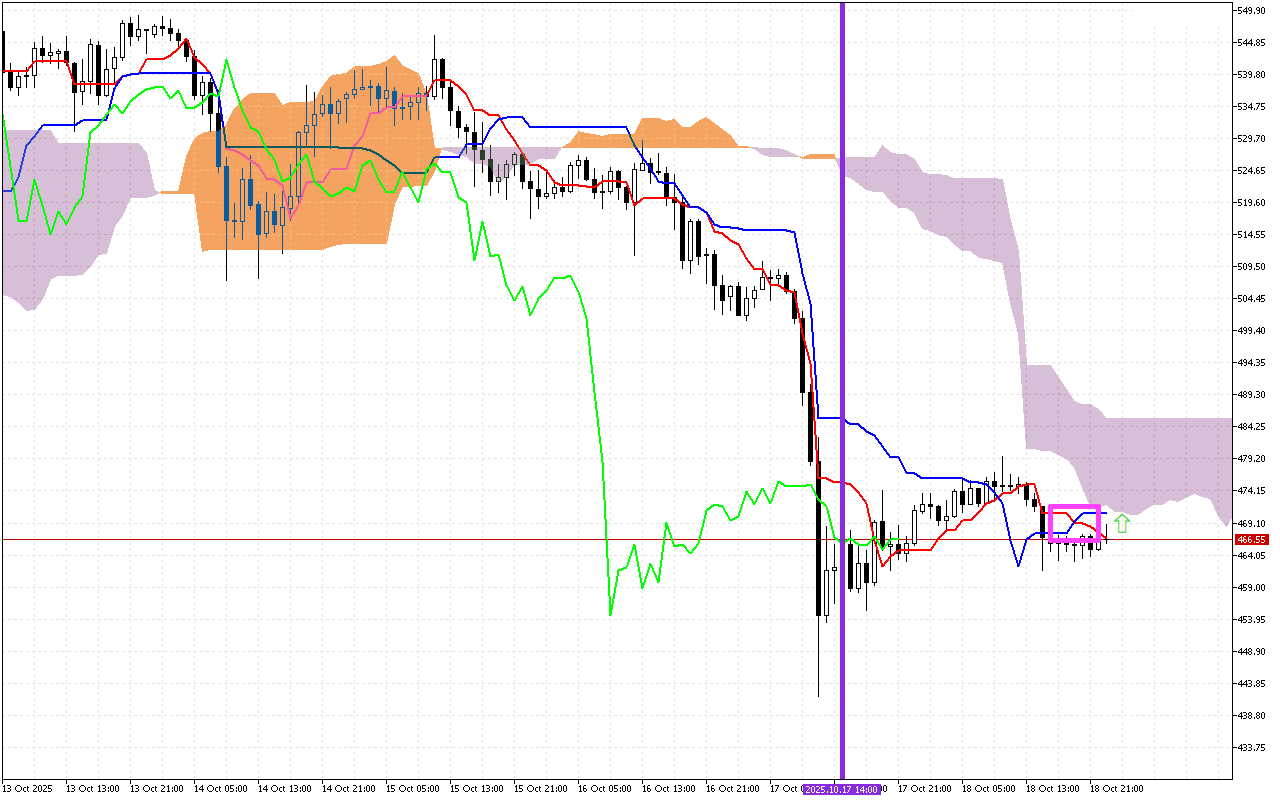Click the long lower wick of the crash candle
Screen dimensions: 1280x800
(818, 660)
